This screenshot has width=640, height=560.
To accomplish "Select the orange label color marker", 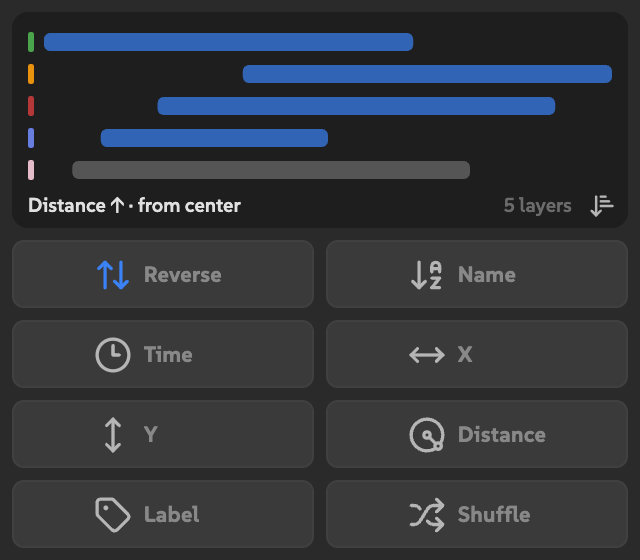I will click(x=31, y=74).
